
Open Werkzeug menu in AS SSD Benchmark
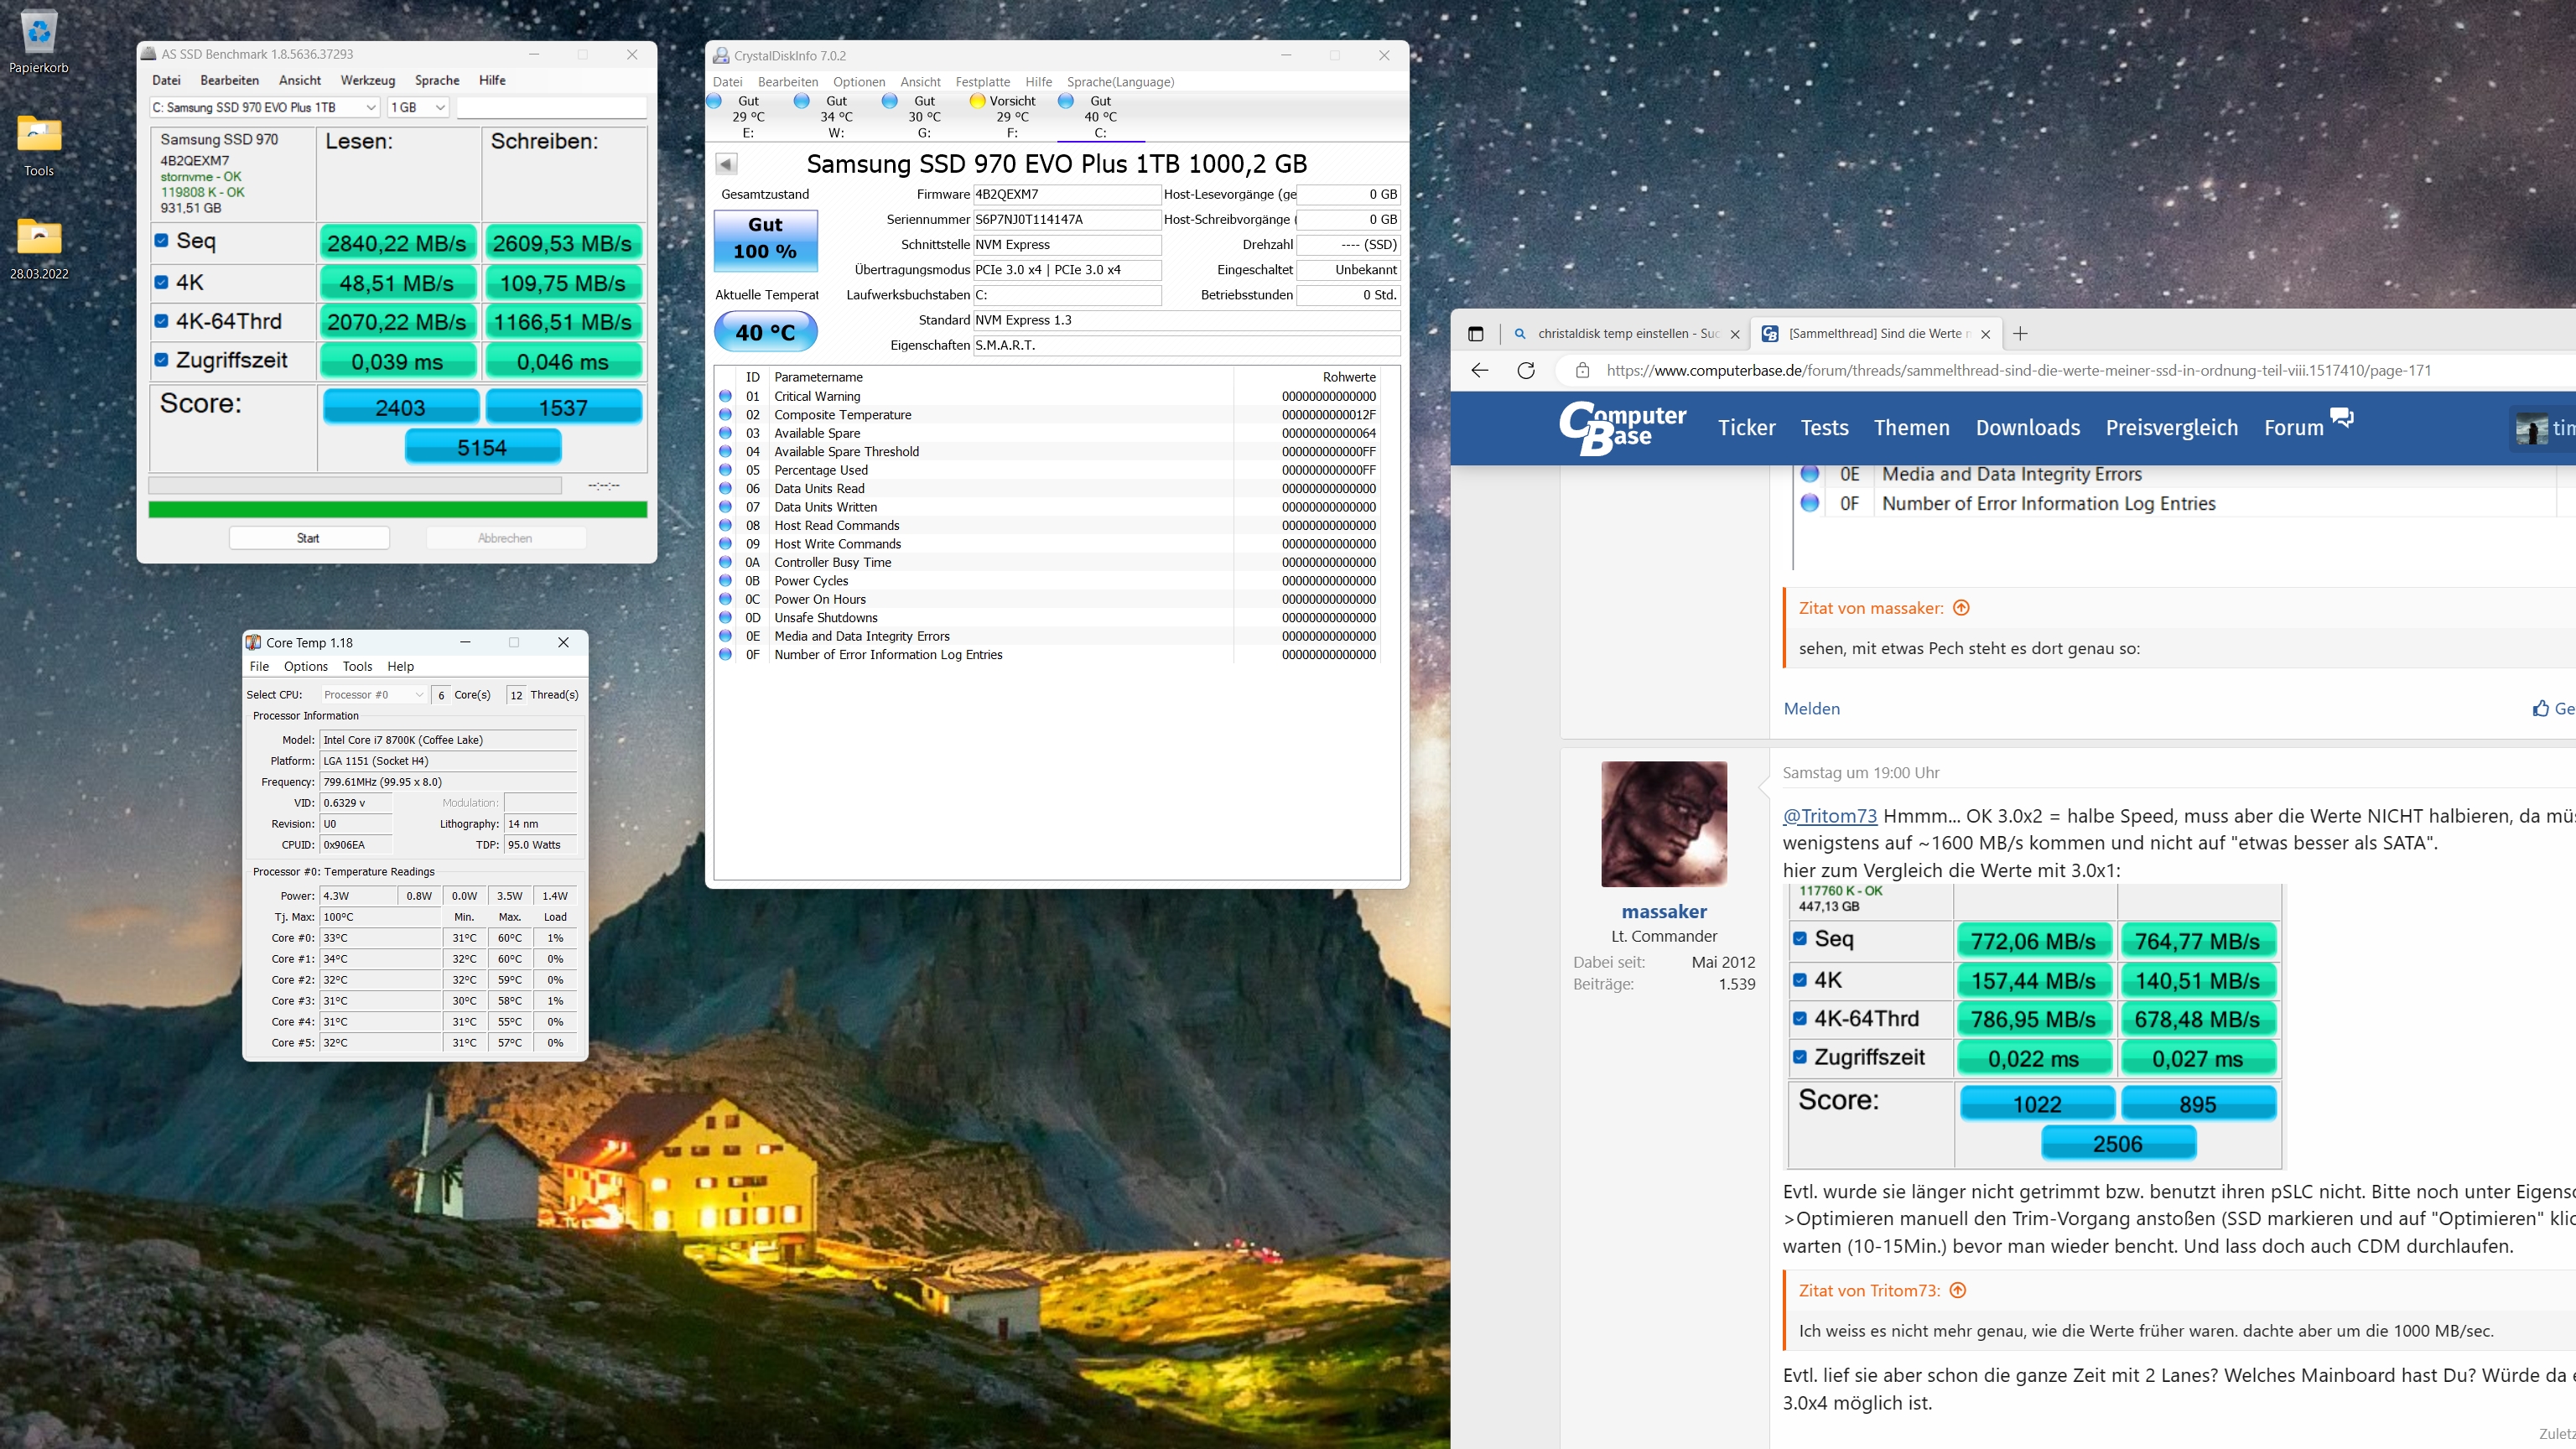pyautogui.click(x=367, y=81)
